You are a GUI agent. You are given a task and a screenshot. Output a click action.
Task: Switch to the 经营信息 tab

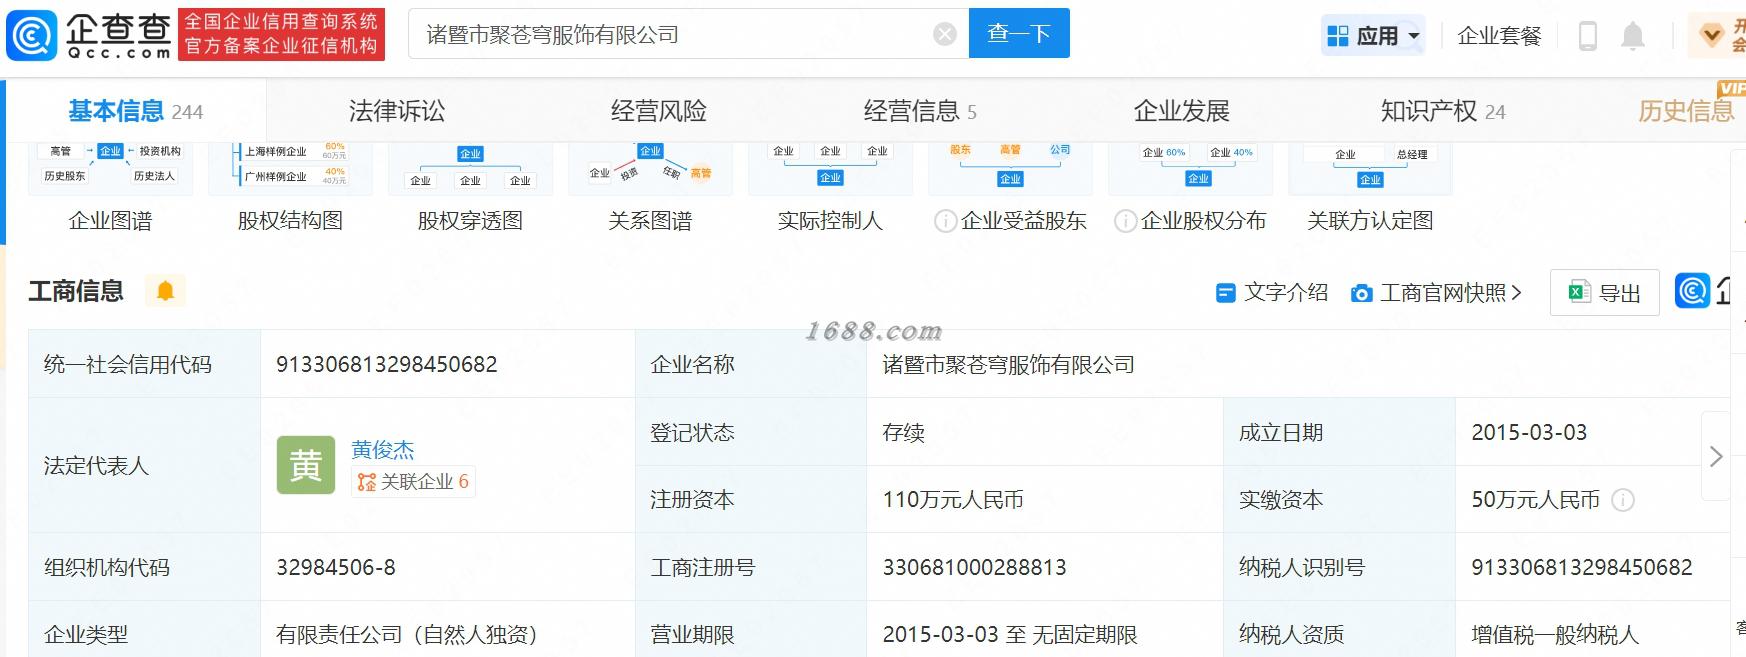pyautogui.click(x=920, y=111)
